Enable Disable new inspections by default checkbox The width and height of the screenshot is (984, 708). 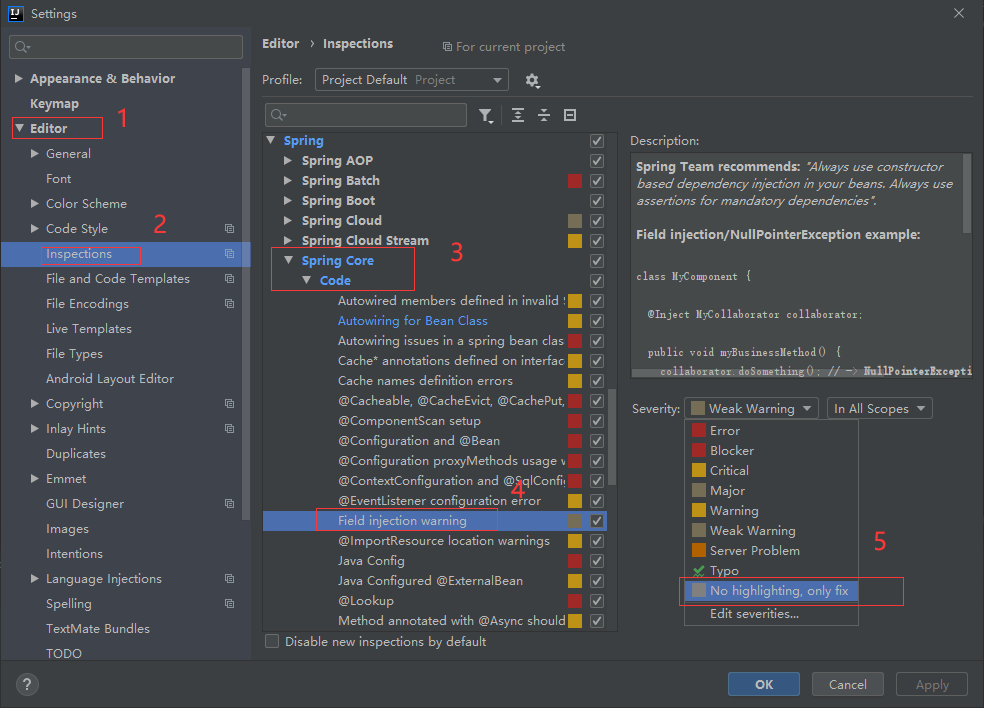[272, 641]
